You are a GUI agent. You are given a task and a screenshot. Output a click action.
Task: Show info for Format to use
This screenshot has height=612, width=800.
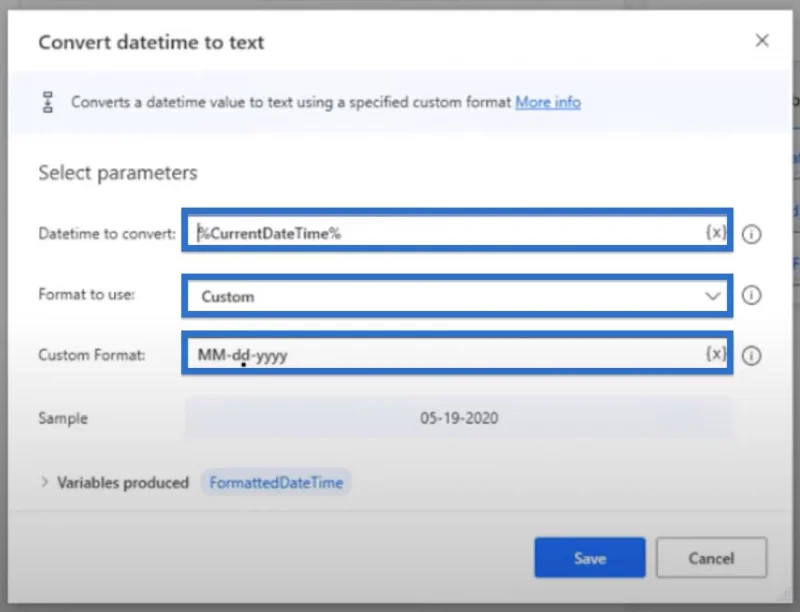[x=751, y=295]
